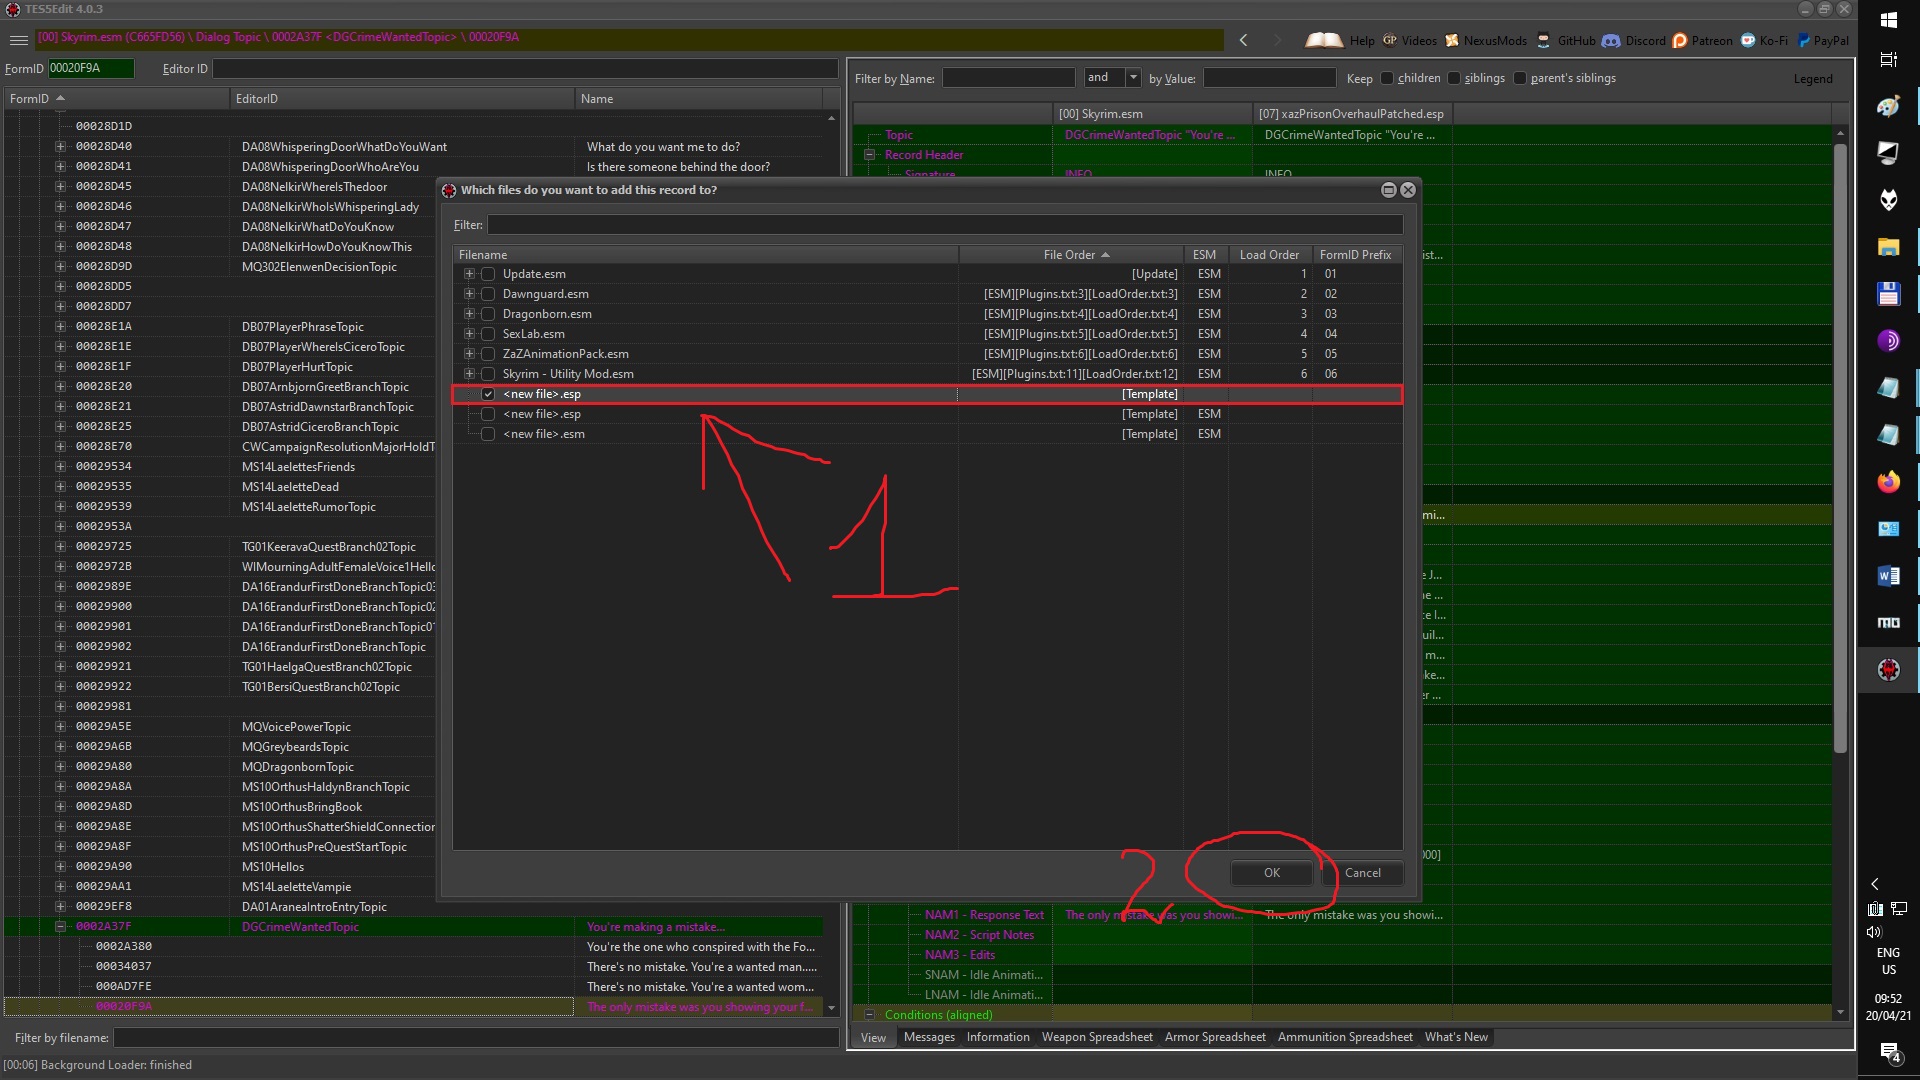
Task: Open Task View in taskbar
Action: [x=1888, y=60]
